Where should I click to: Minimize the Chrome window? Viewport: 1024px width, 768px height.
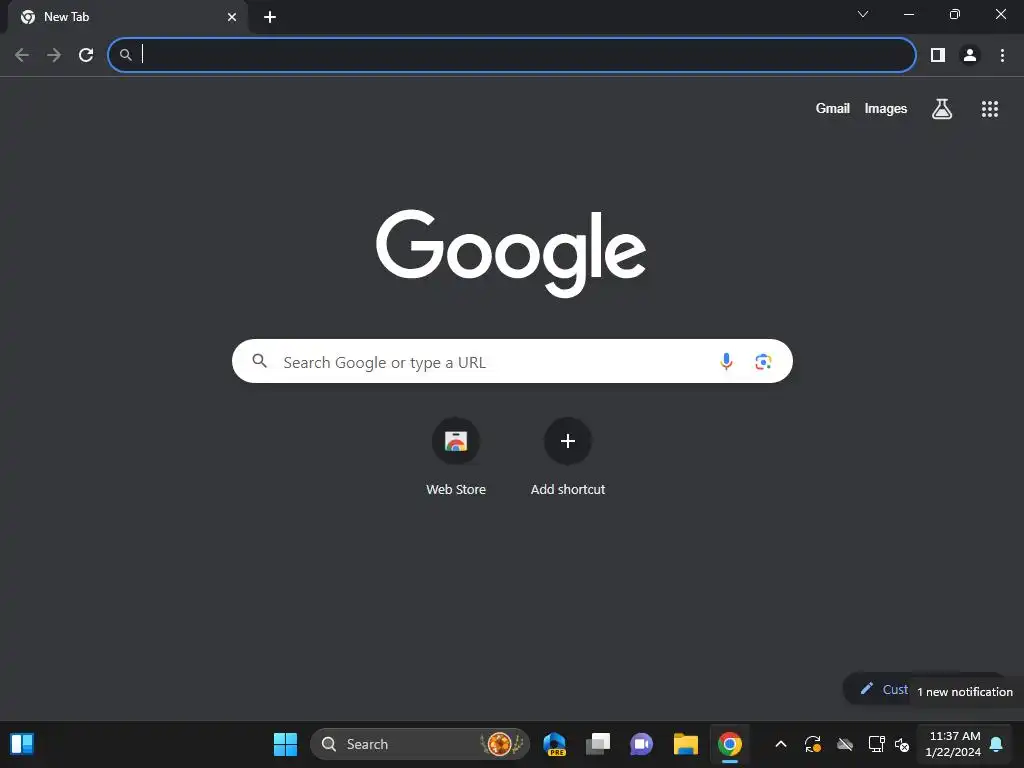(x=908, y=14)
